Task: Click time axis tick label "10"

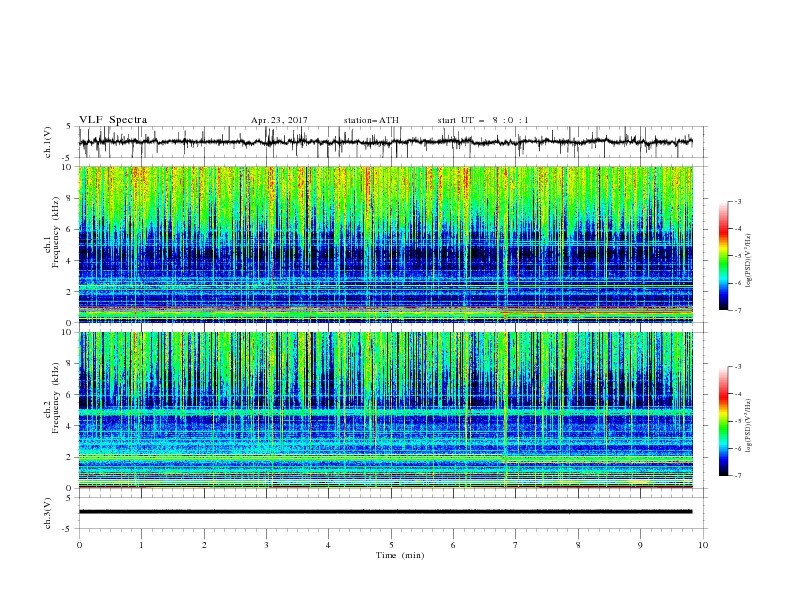Action: click(703, 545)
